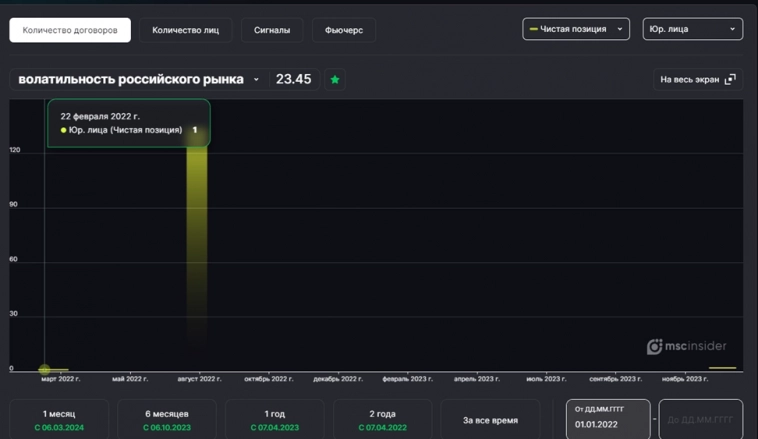The width and height of the screenshot is (758, 439).
Task: Open the Юр. лица dropdown
Action: pyautogui.click(x=692, y=29)
